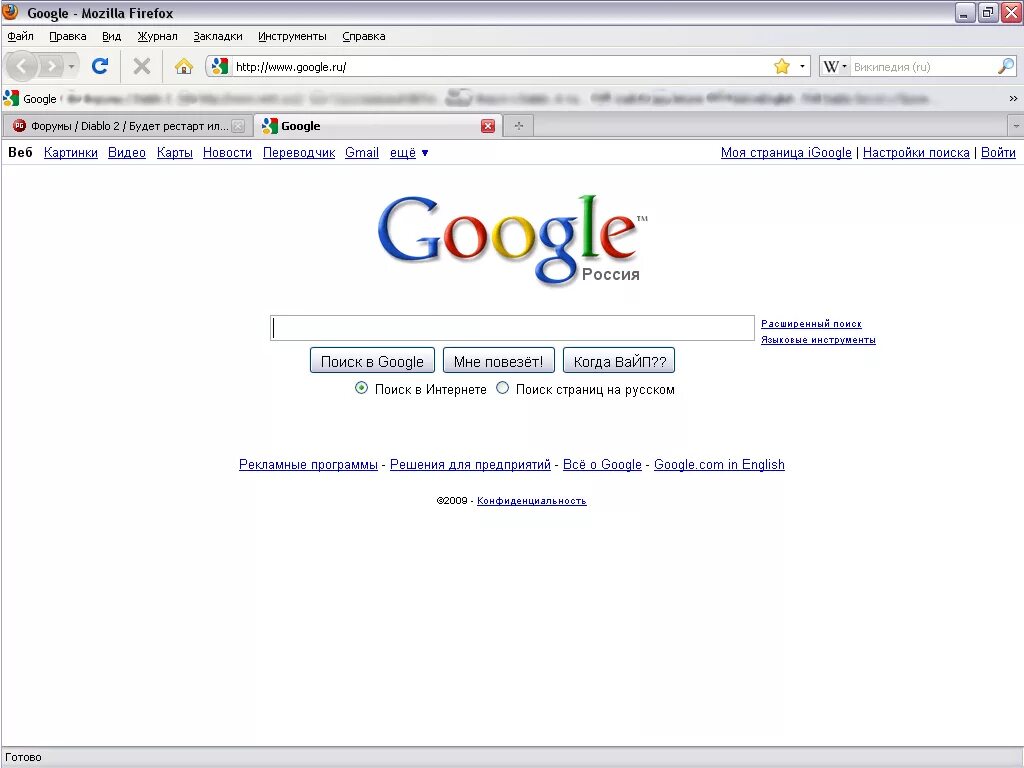The width and height of the screenshot is (1024, 768).
Task: Expand the ещё dropdown
Action: pos(409,152)
